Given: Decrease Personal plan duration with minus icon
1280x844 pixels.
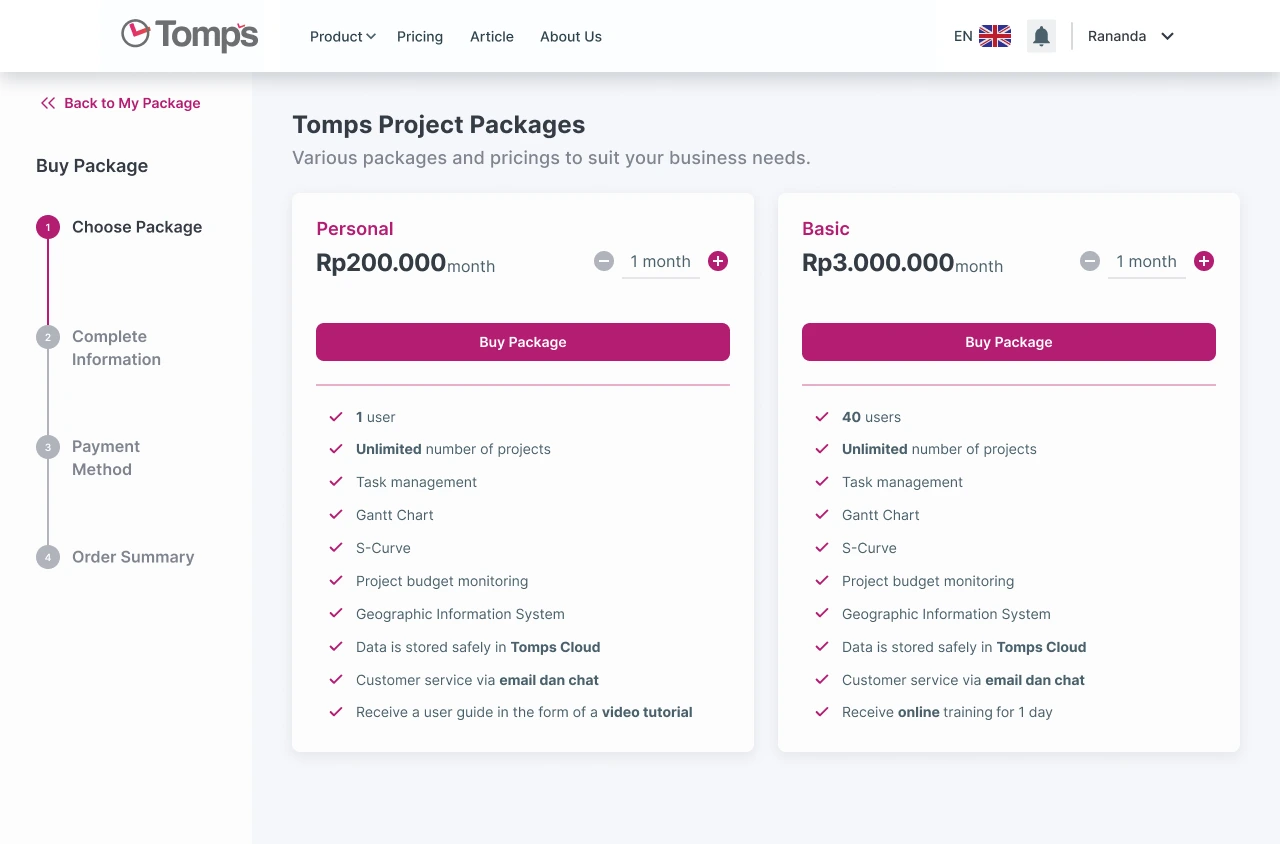Looking at the screenshot, I should pos(604,261).
